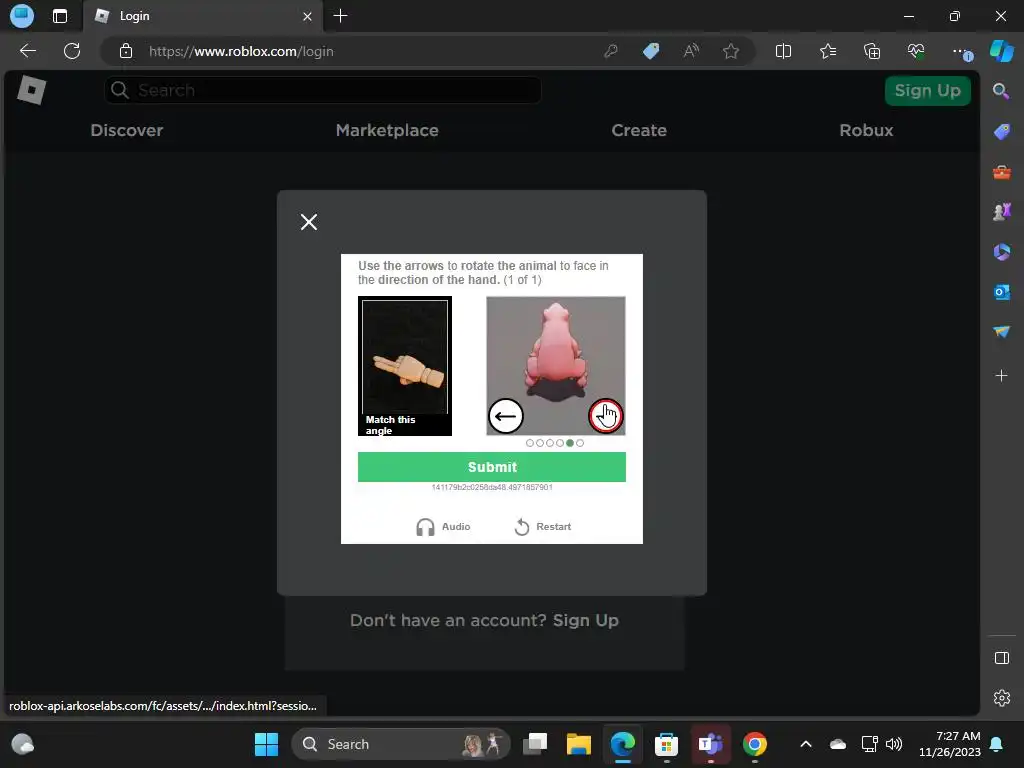The width and height of the screenshot is (1024, 768).
Task: Open sidebar settings gear
Action: tap(1001, 698)
